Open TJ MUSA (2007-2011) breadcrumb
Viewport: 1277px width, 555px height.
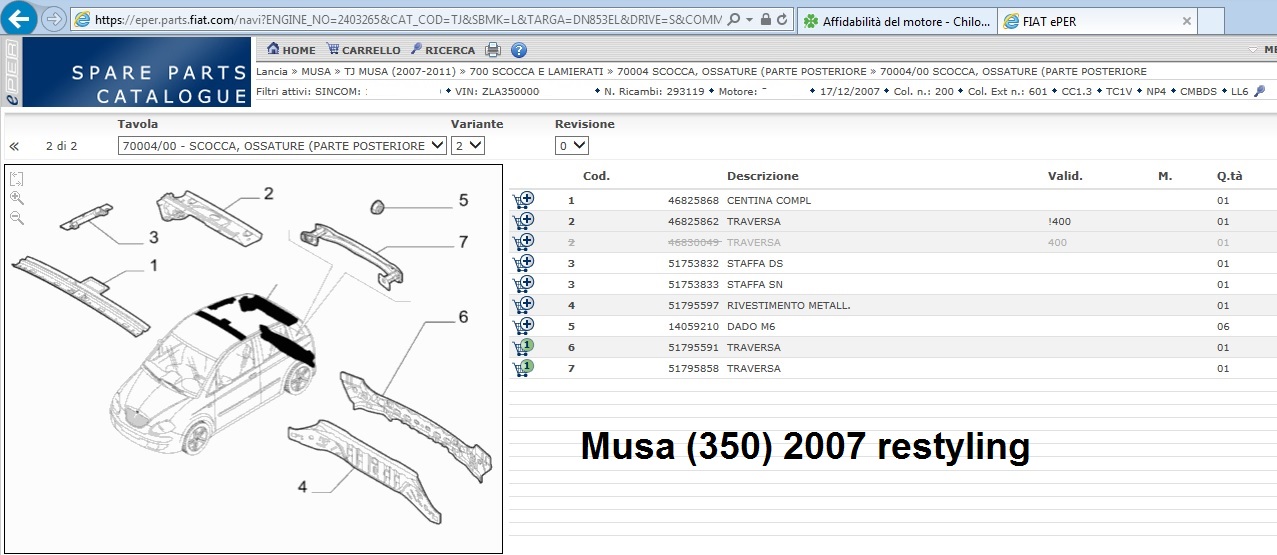coord(400,72)
